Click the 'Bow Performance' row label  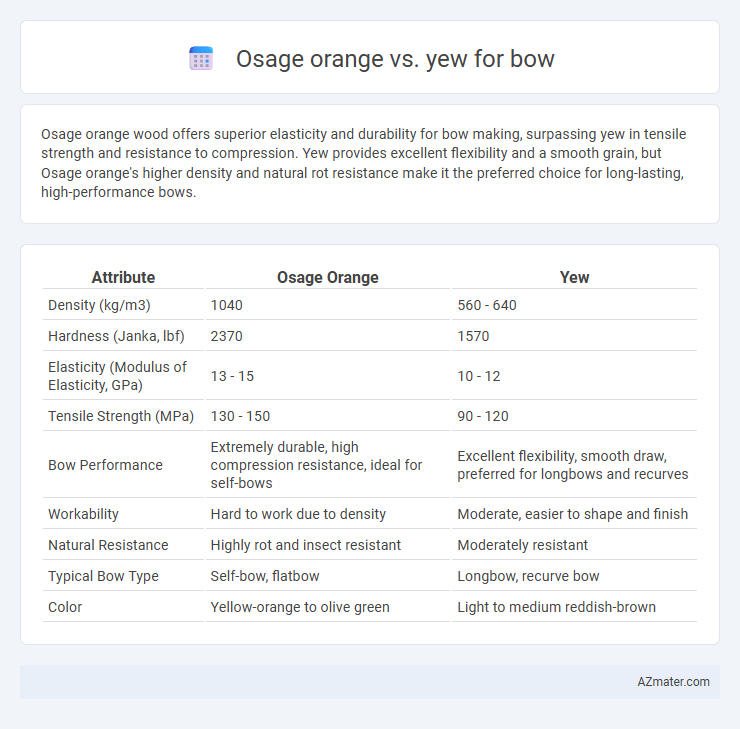105,465
